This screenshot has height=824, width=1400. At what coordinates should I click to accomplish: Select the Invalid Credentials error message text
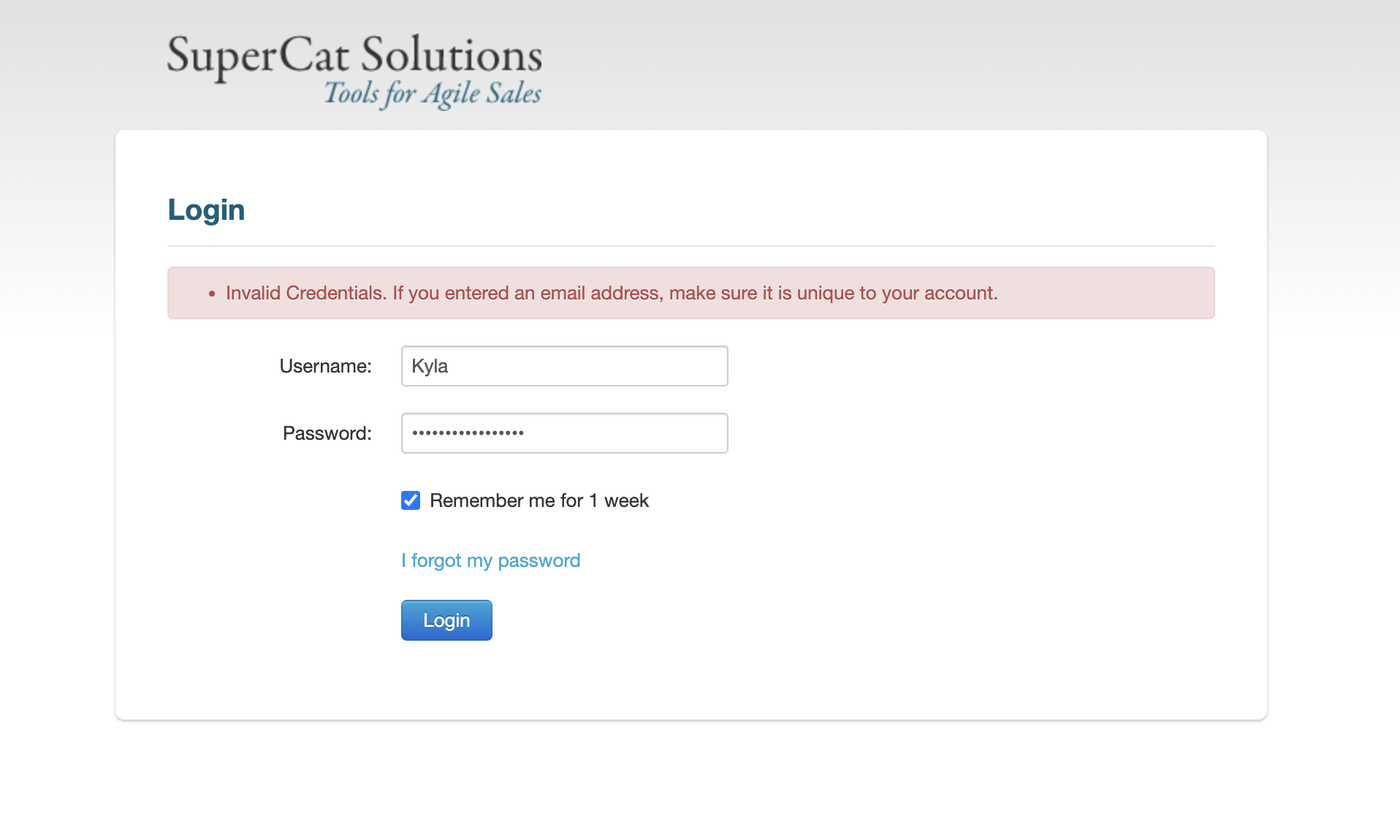612,293
